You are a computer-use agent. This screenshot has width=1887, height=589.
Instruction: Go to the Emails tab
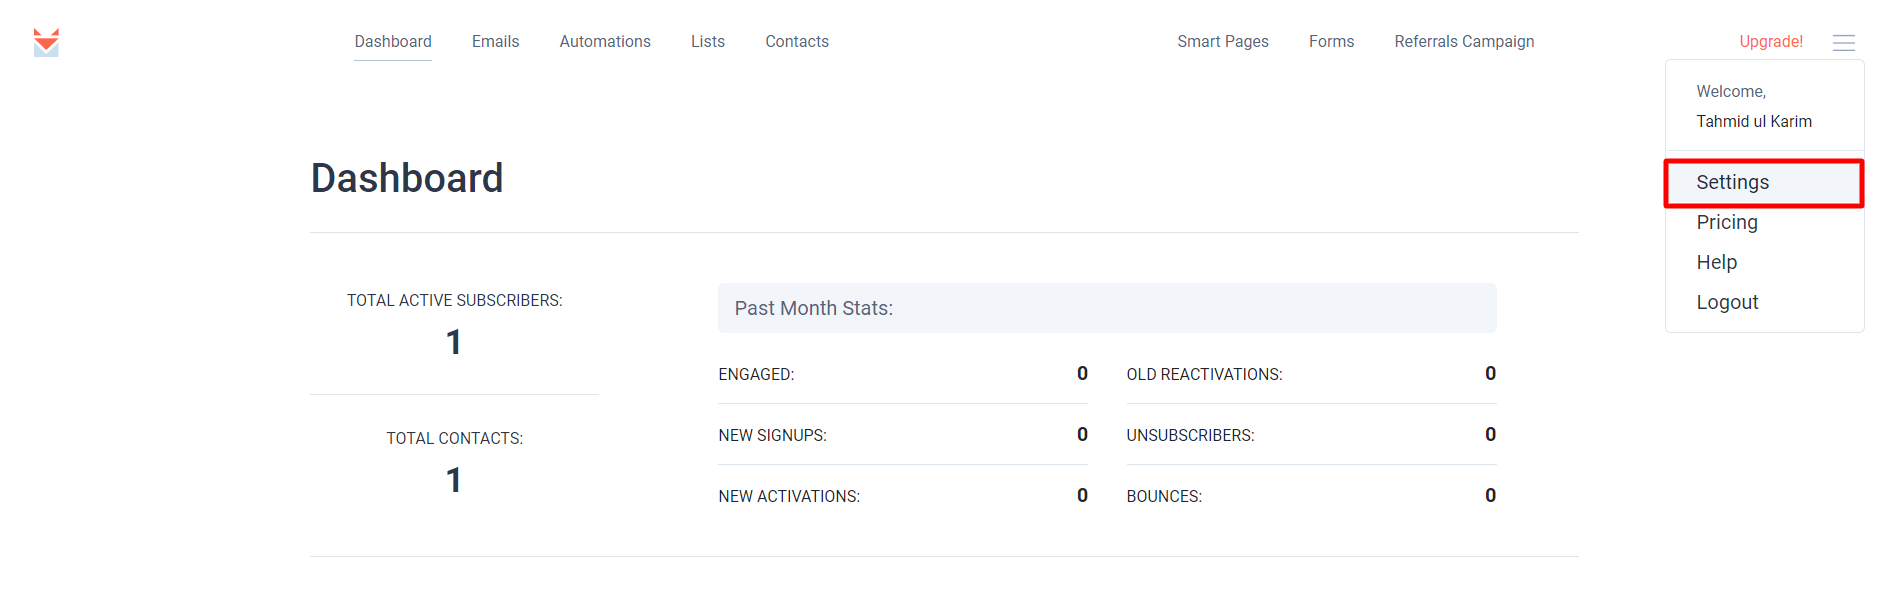[495, 41]
